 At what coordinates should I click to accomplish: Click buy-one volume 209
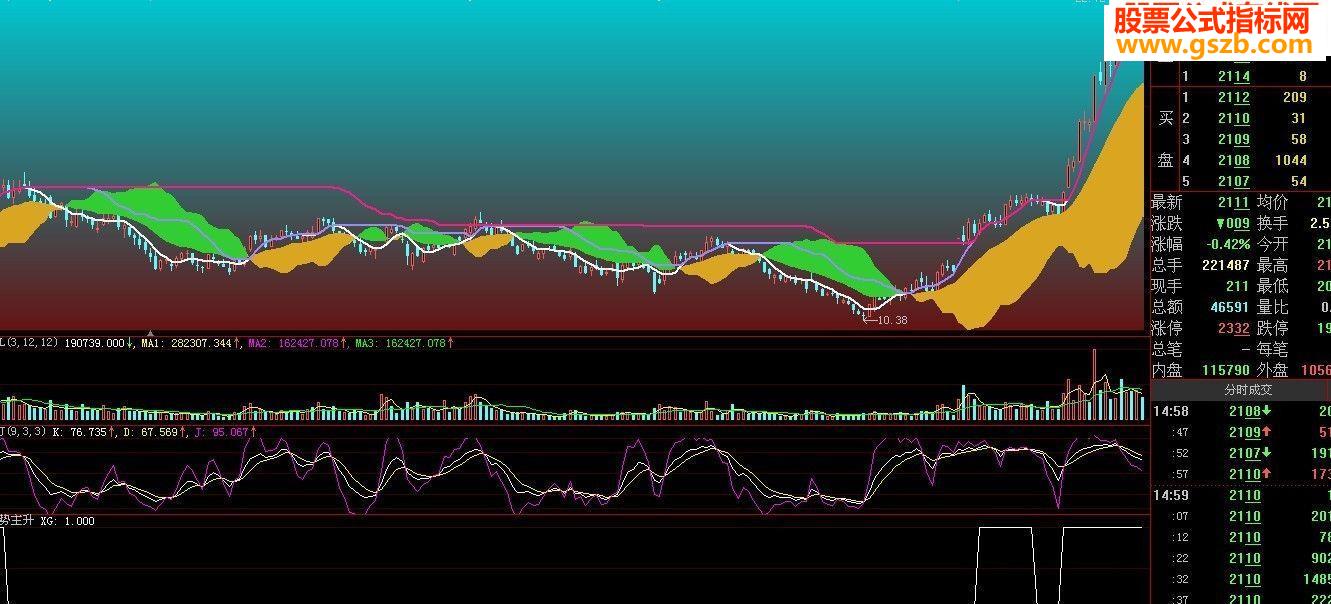(1294, 97)
